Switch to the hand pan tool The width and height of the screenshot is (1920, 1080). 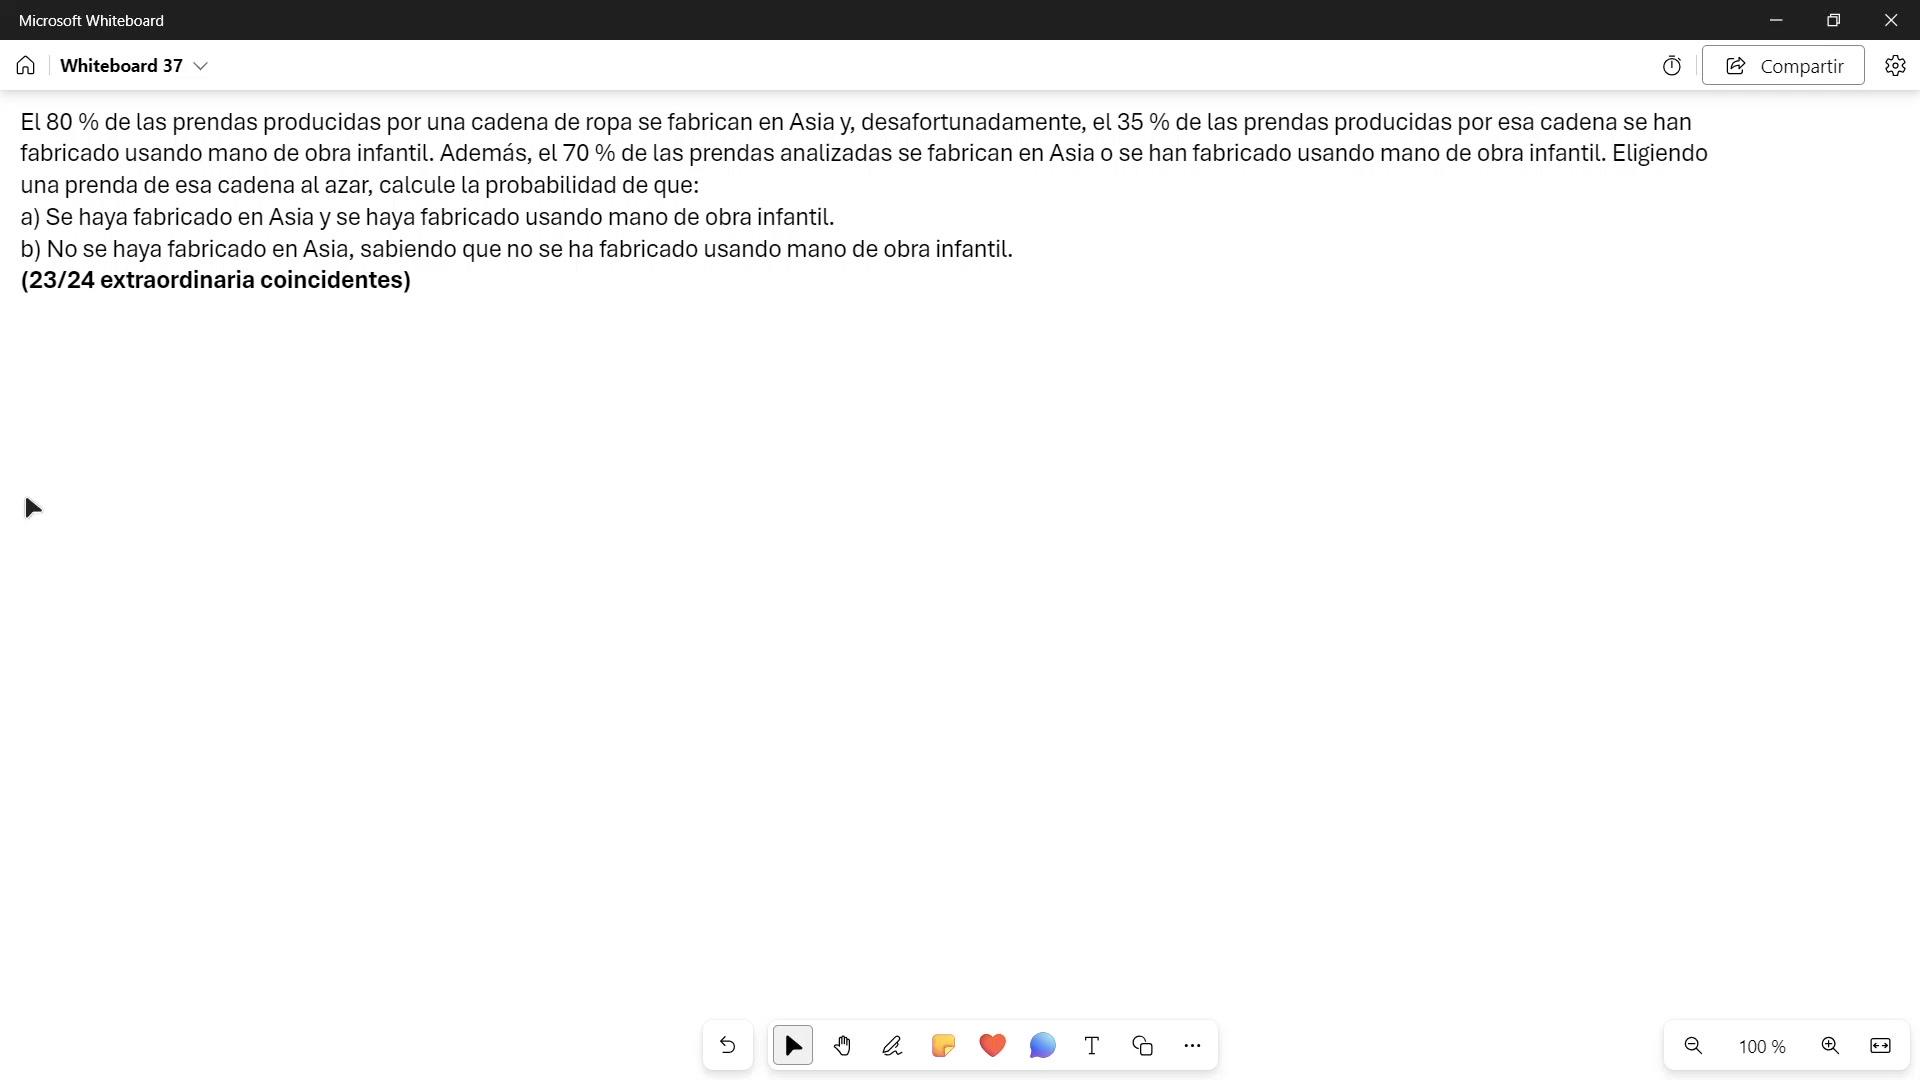click(x=842, y=1046)
